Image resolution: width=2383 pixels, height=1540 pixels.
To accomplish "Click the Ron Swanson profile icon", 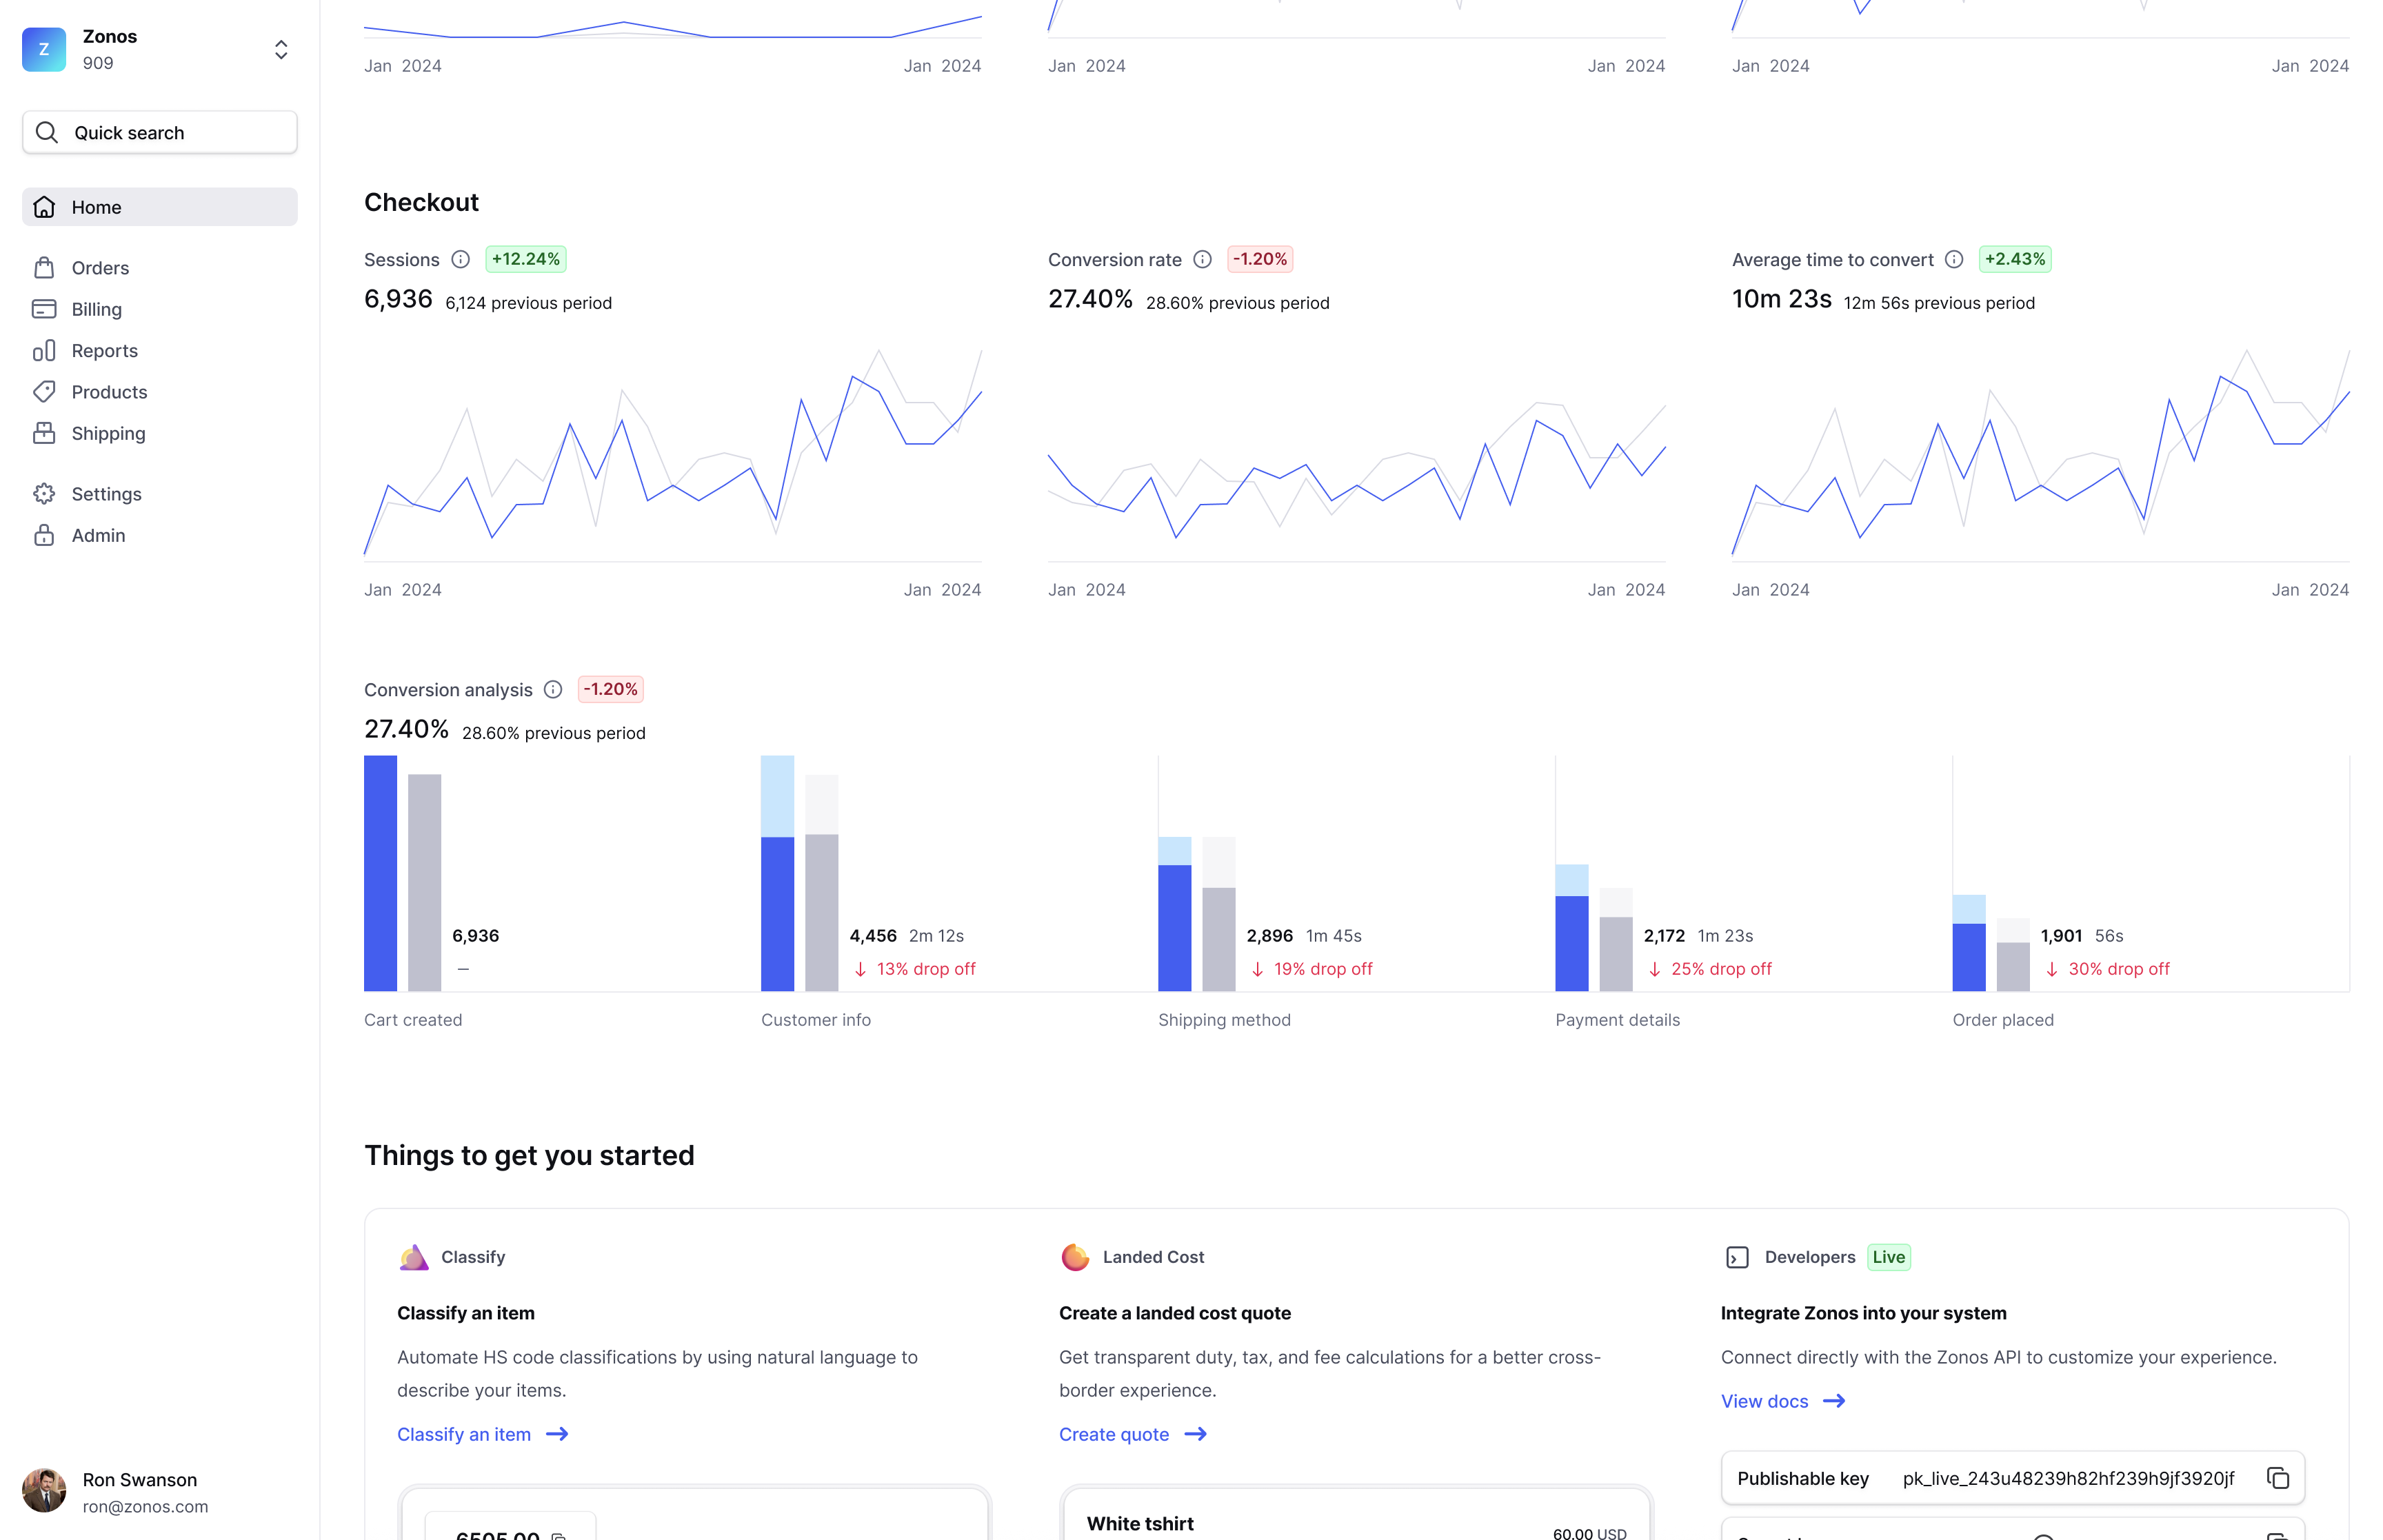I will coord(43,1491).
